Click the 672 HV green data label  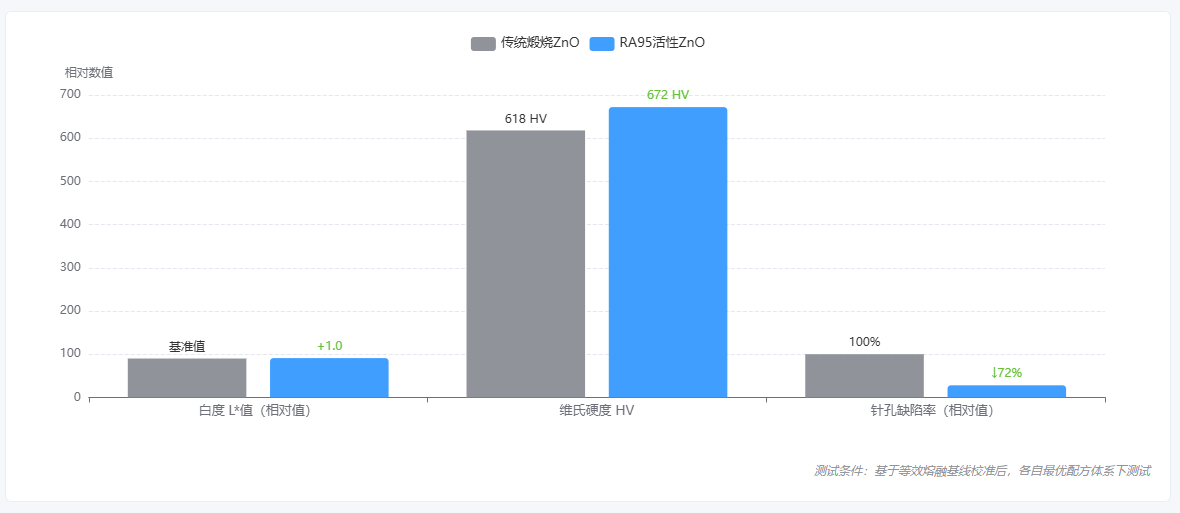click(x=668, y=95)
